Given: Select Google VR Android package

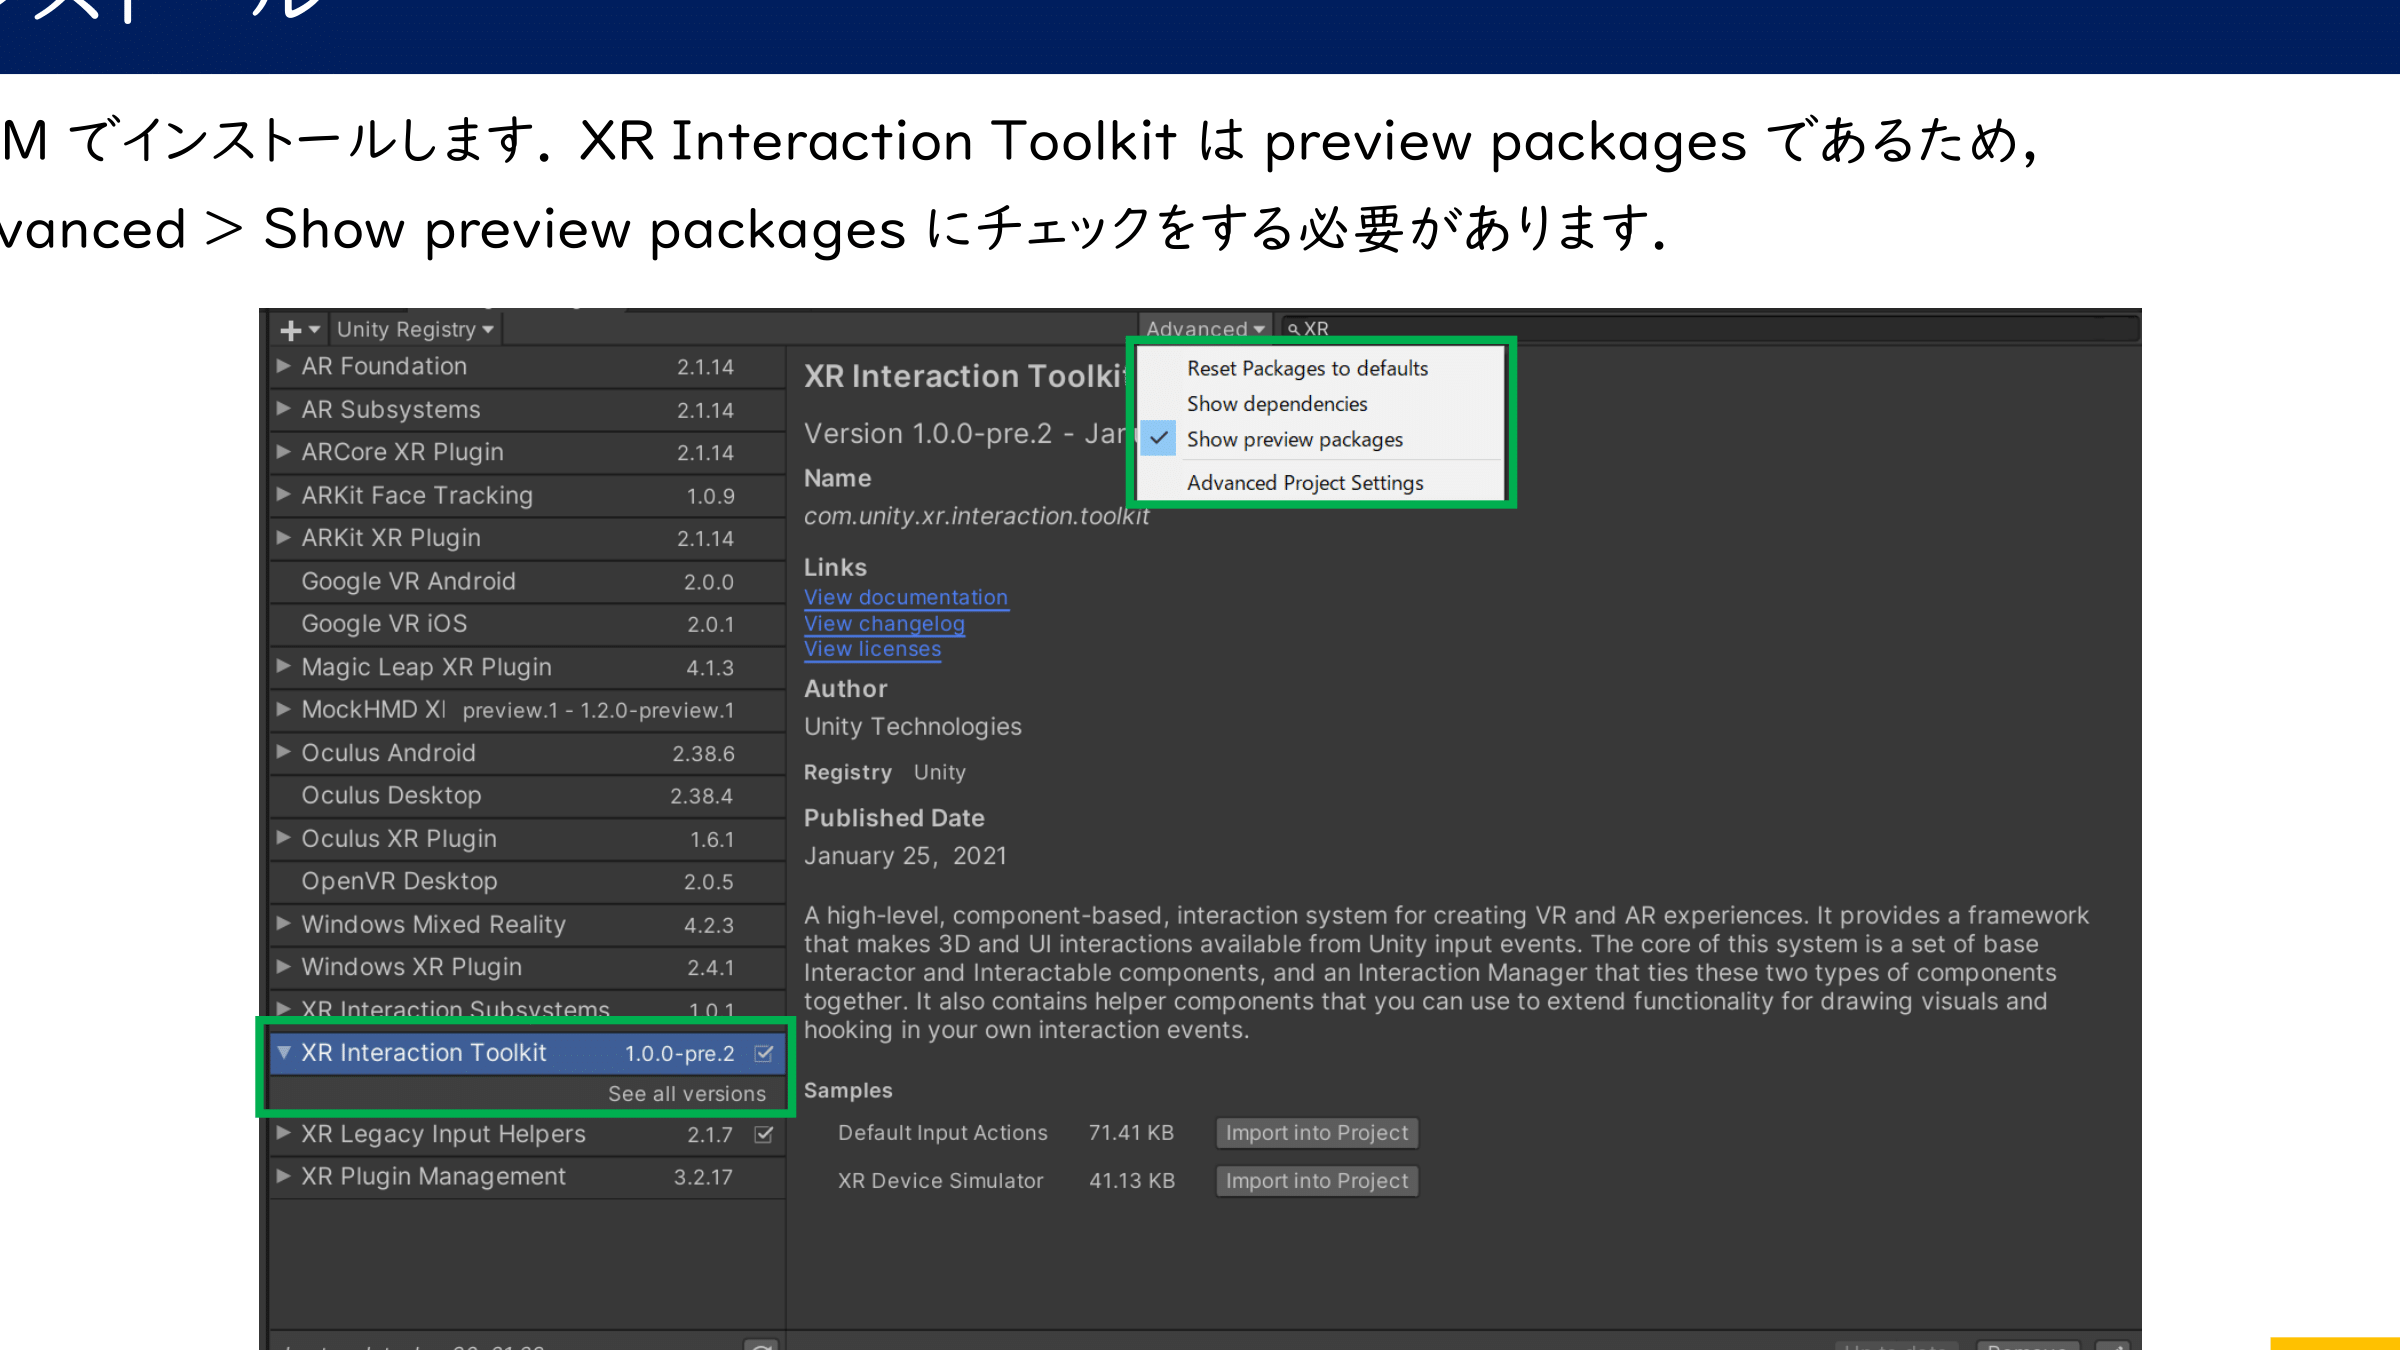Looking at the screenshot, I should tap(527, 581).
